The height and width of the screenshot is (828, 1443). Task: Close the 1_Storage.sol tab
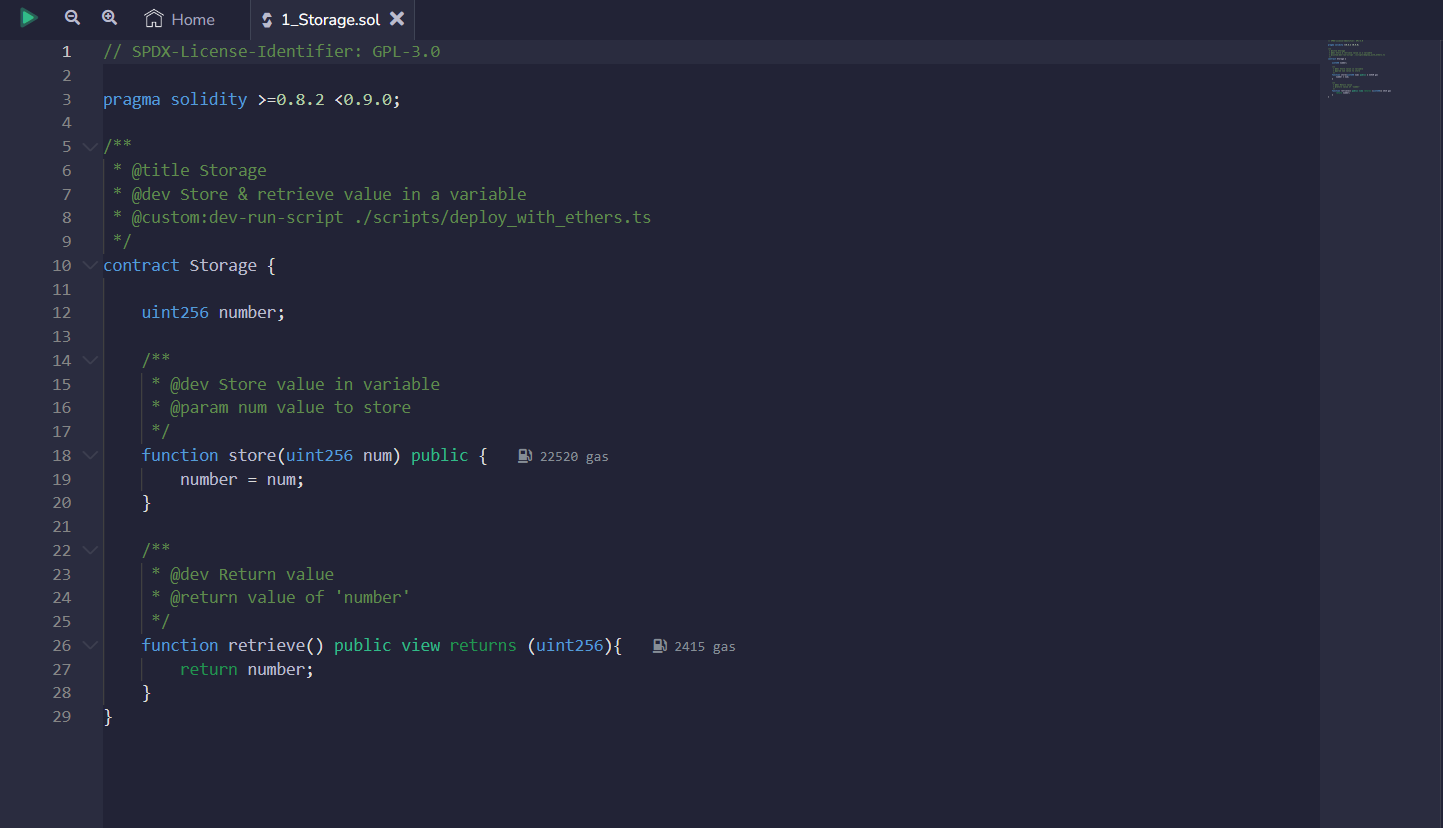(x=397, y=19)
